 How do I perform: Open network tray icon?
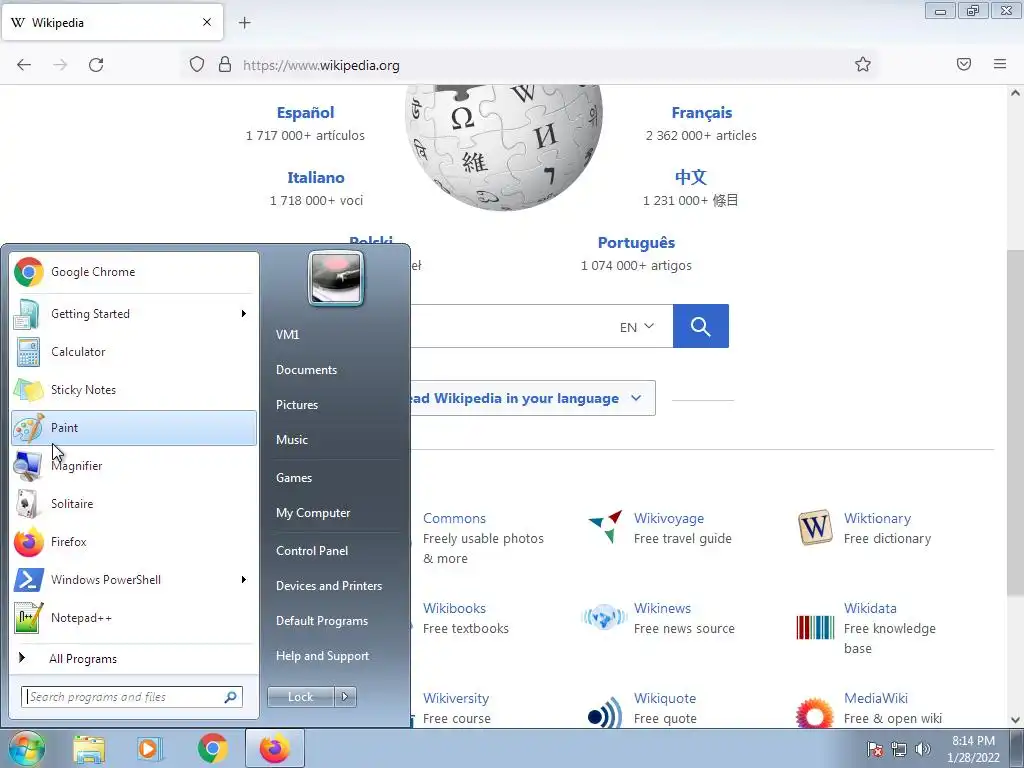tap(899, 749)
